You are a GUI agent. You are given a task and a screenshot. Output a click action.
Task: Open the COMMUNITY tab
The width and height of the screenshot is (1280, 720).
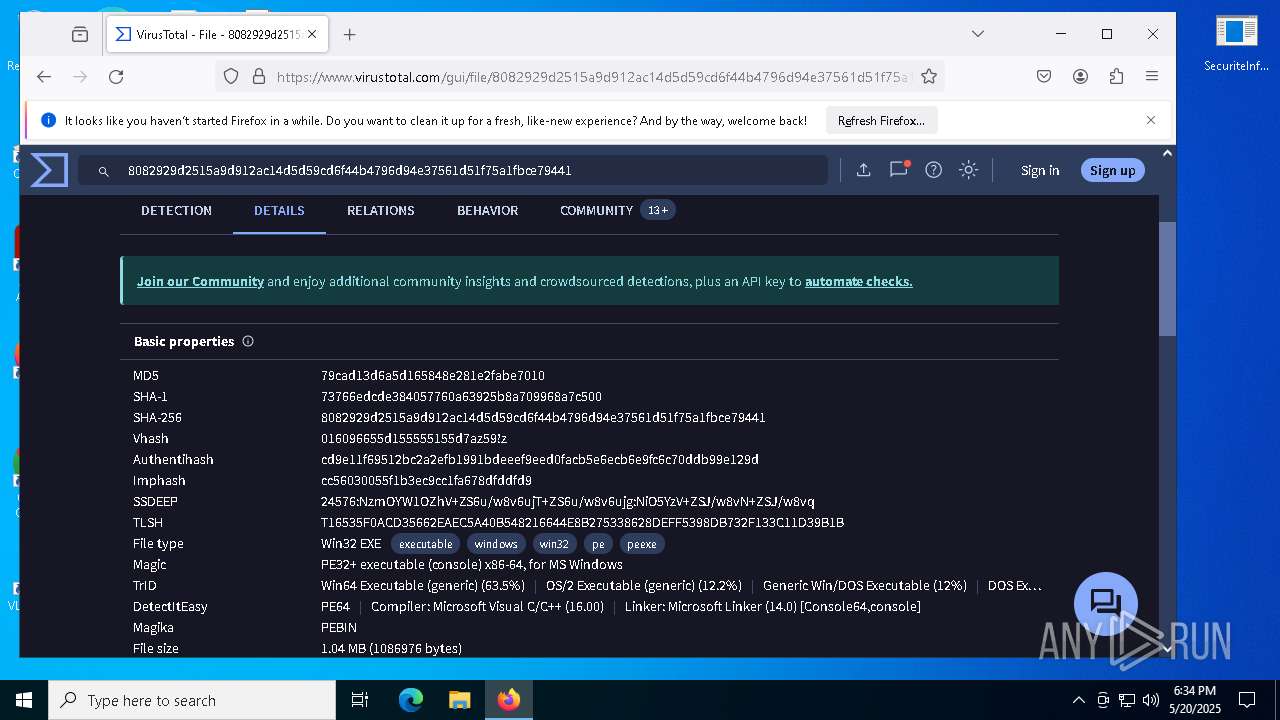(x=616, y=210)
